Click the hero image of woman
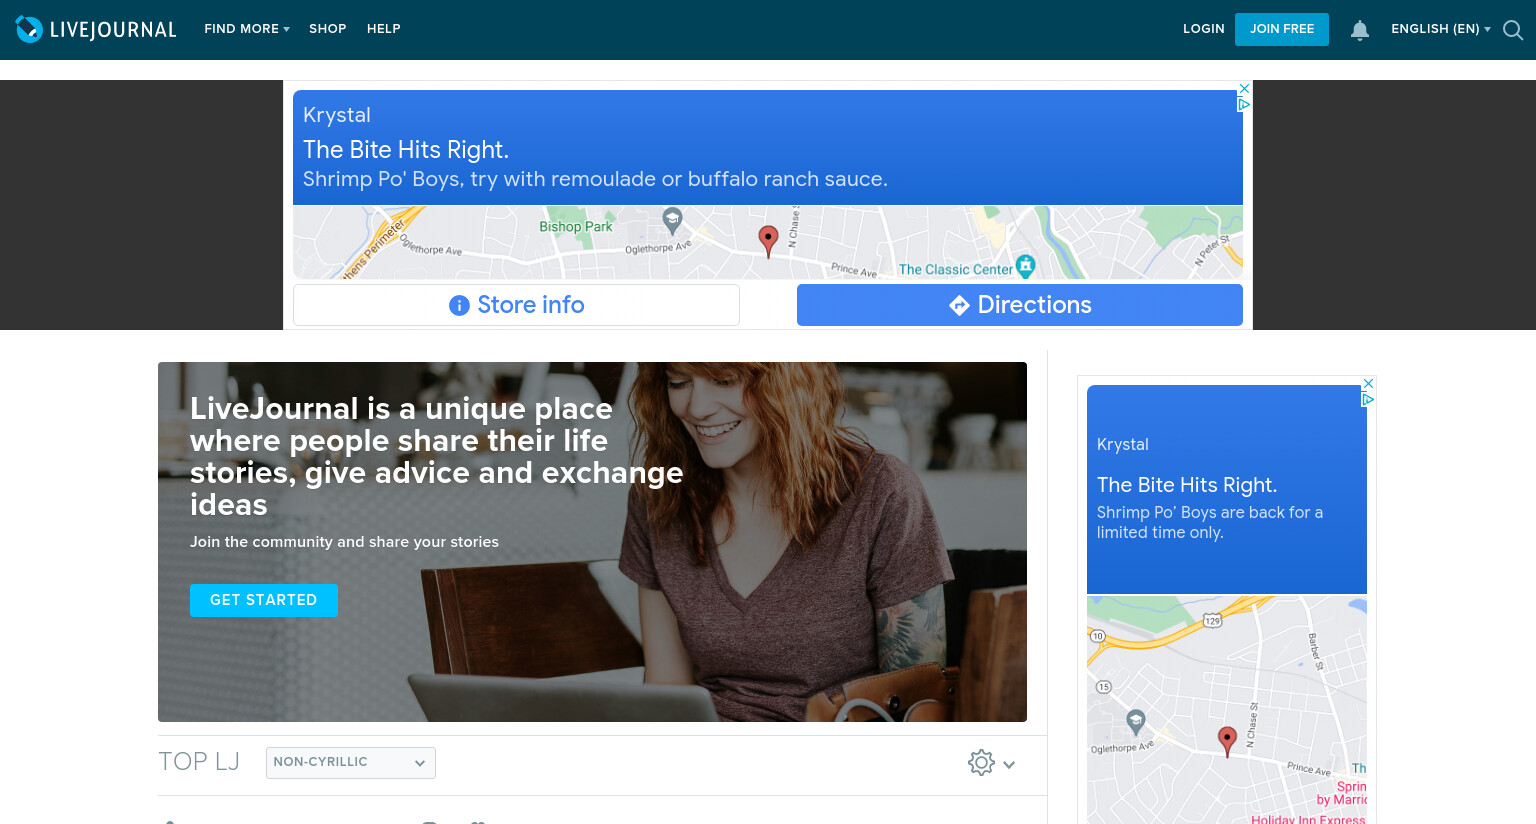The image size is (1536, 824). click(592, 542)
